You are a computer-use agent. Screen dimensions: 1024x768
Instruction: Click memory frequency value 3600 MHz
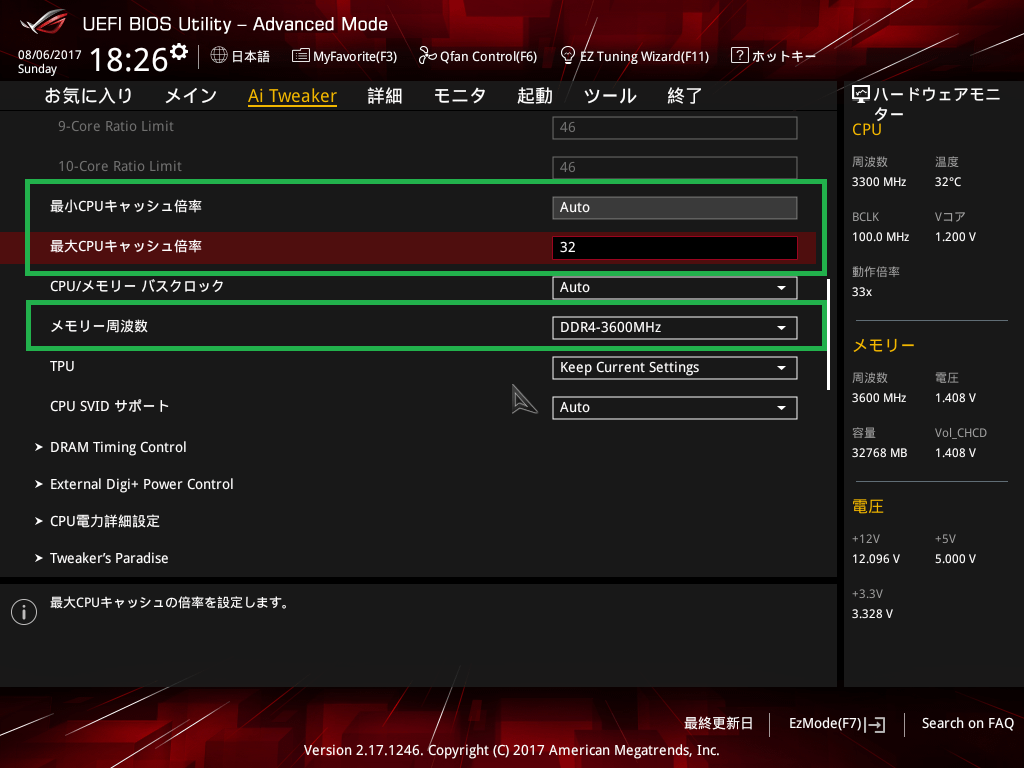(x=878, y=398)
